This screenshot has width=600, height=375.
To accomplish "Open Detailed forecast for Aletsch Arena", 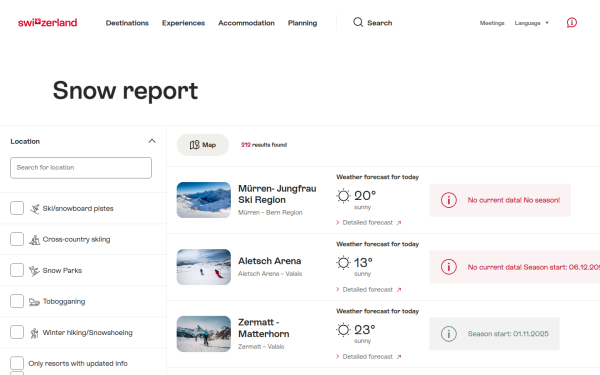I will 368,290.
